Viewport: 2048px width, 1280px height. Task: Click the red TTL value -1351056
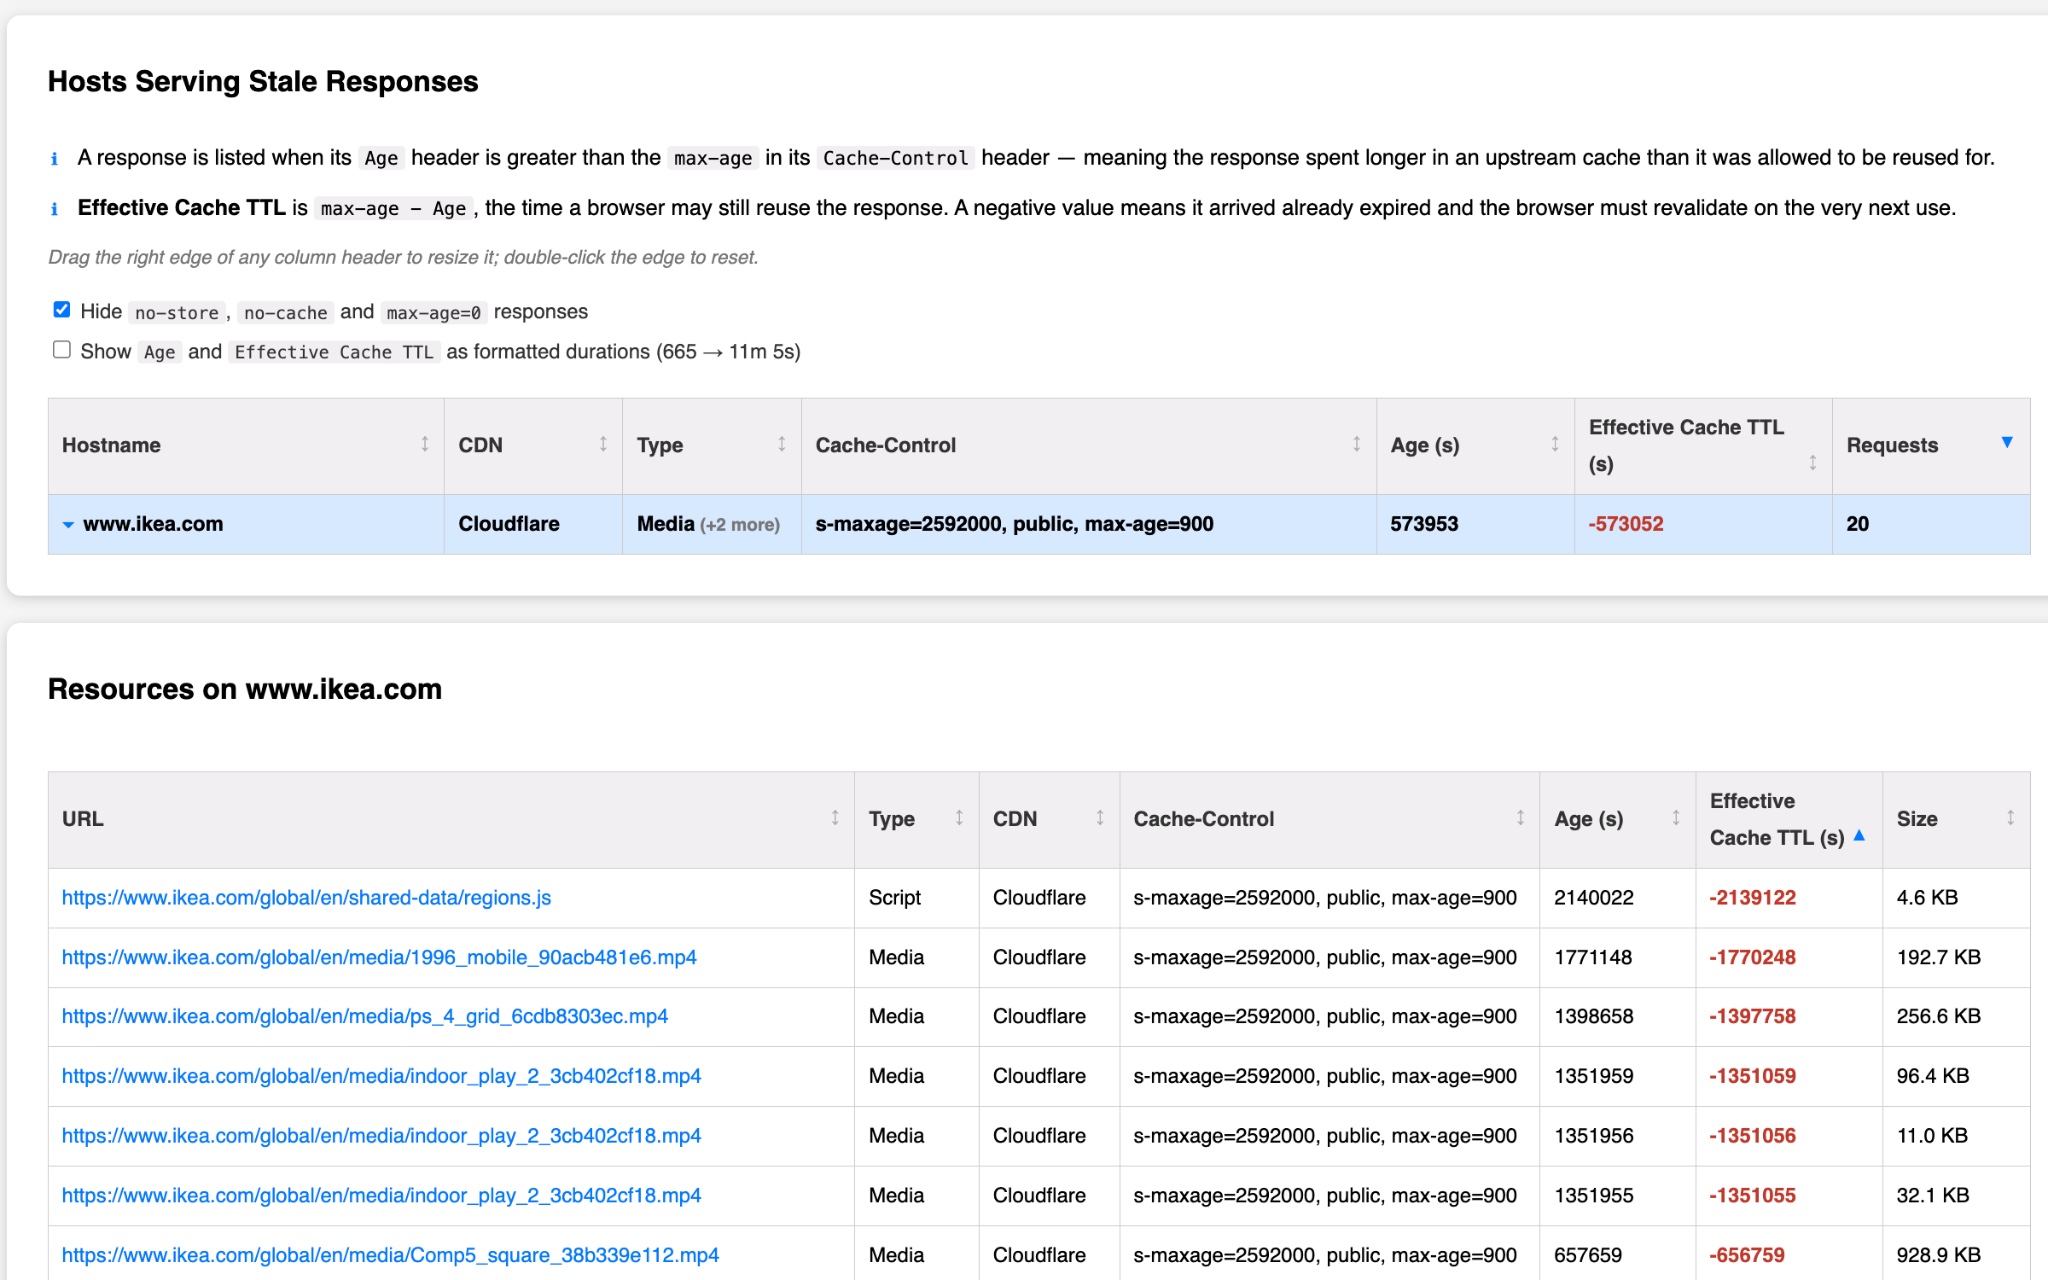[1752, 1136]
